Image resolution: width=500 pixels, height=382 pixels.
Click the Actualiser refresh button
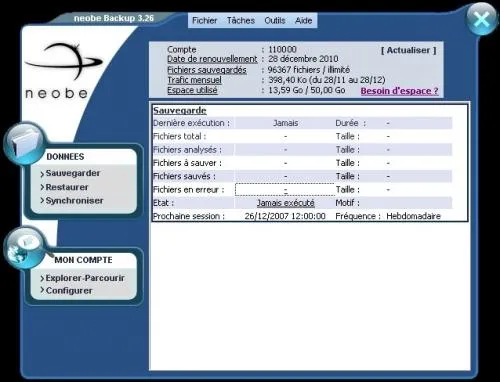pyautogui.click(x=408, y=50)
